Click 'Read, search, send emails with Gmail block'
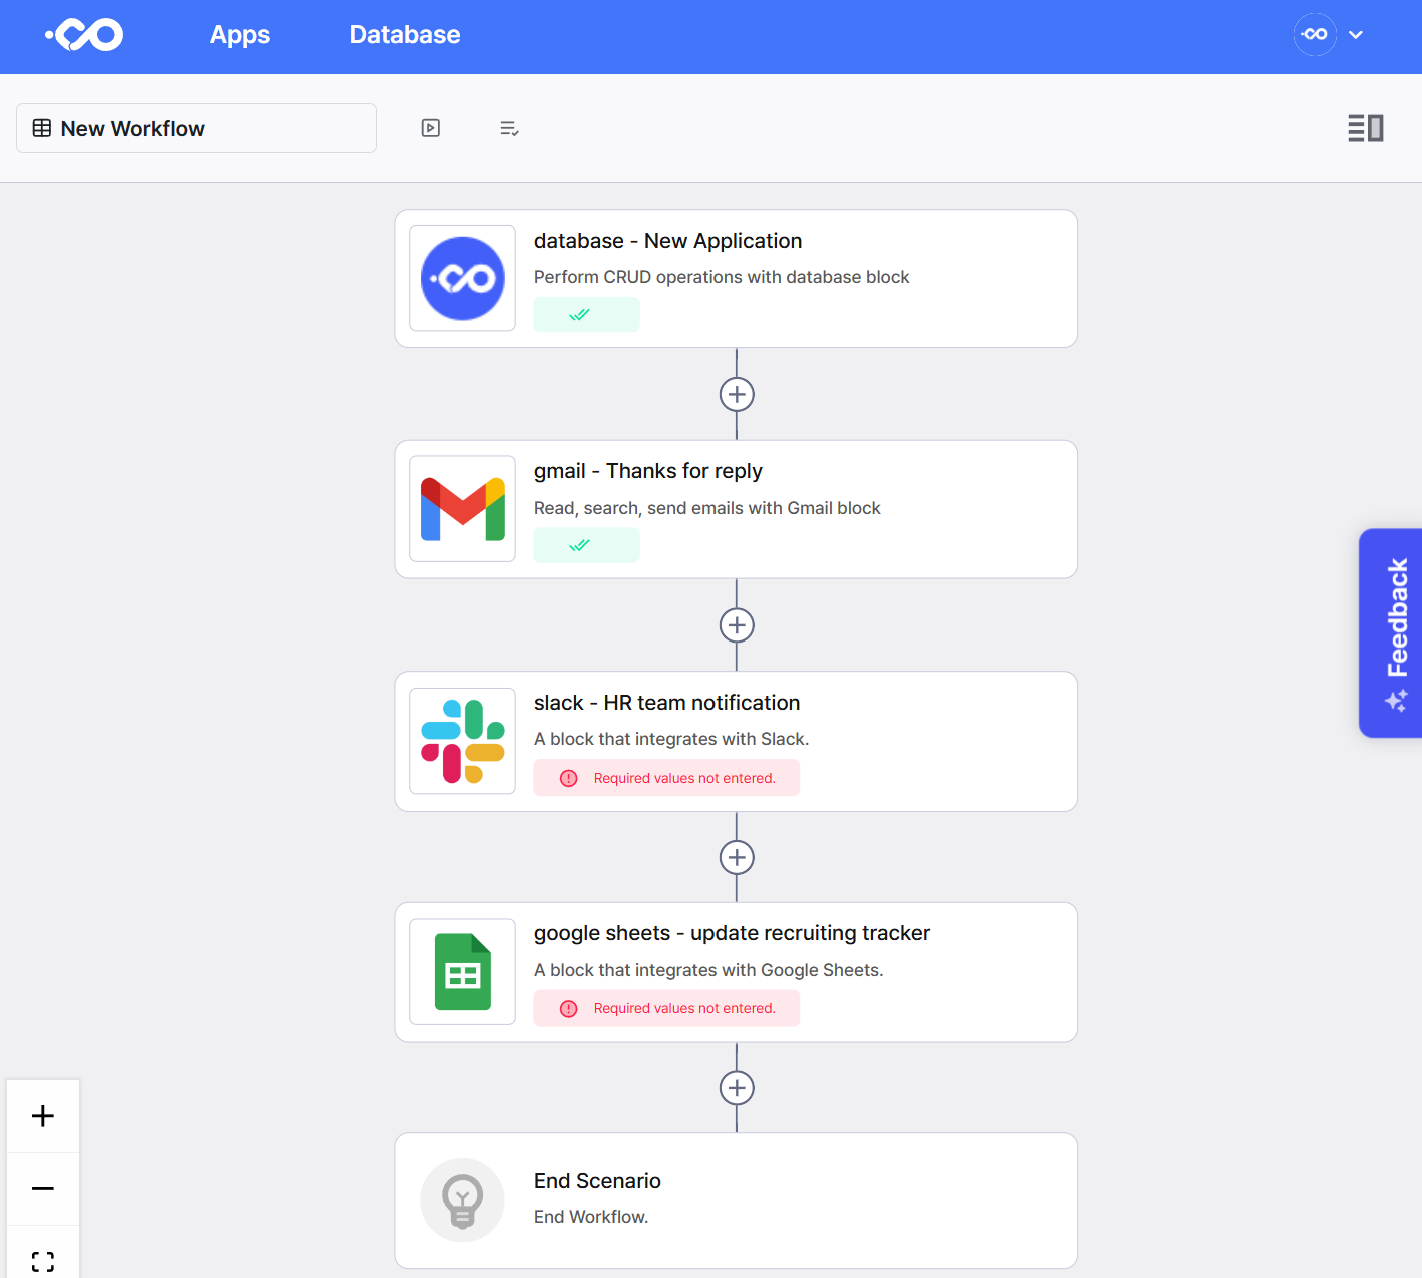The height and width of the screenshot is (1278, 1422). point(707,508)
